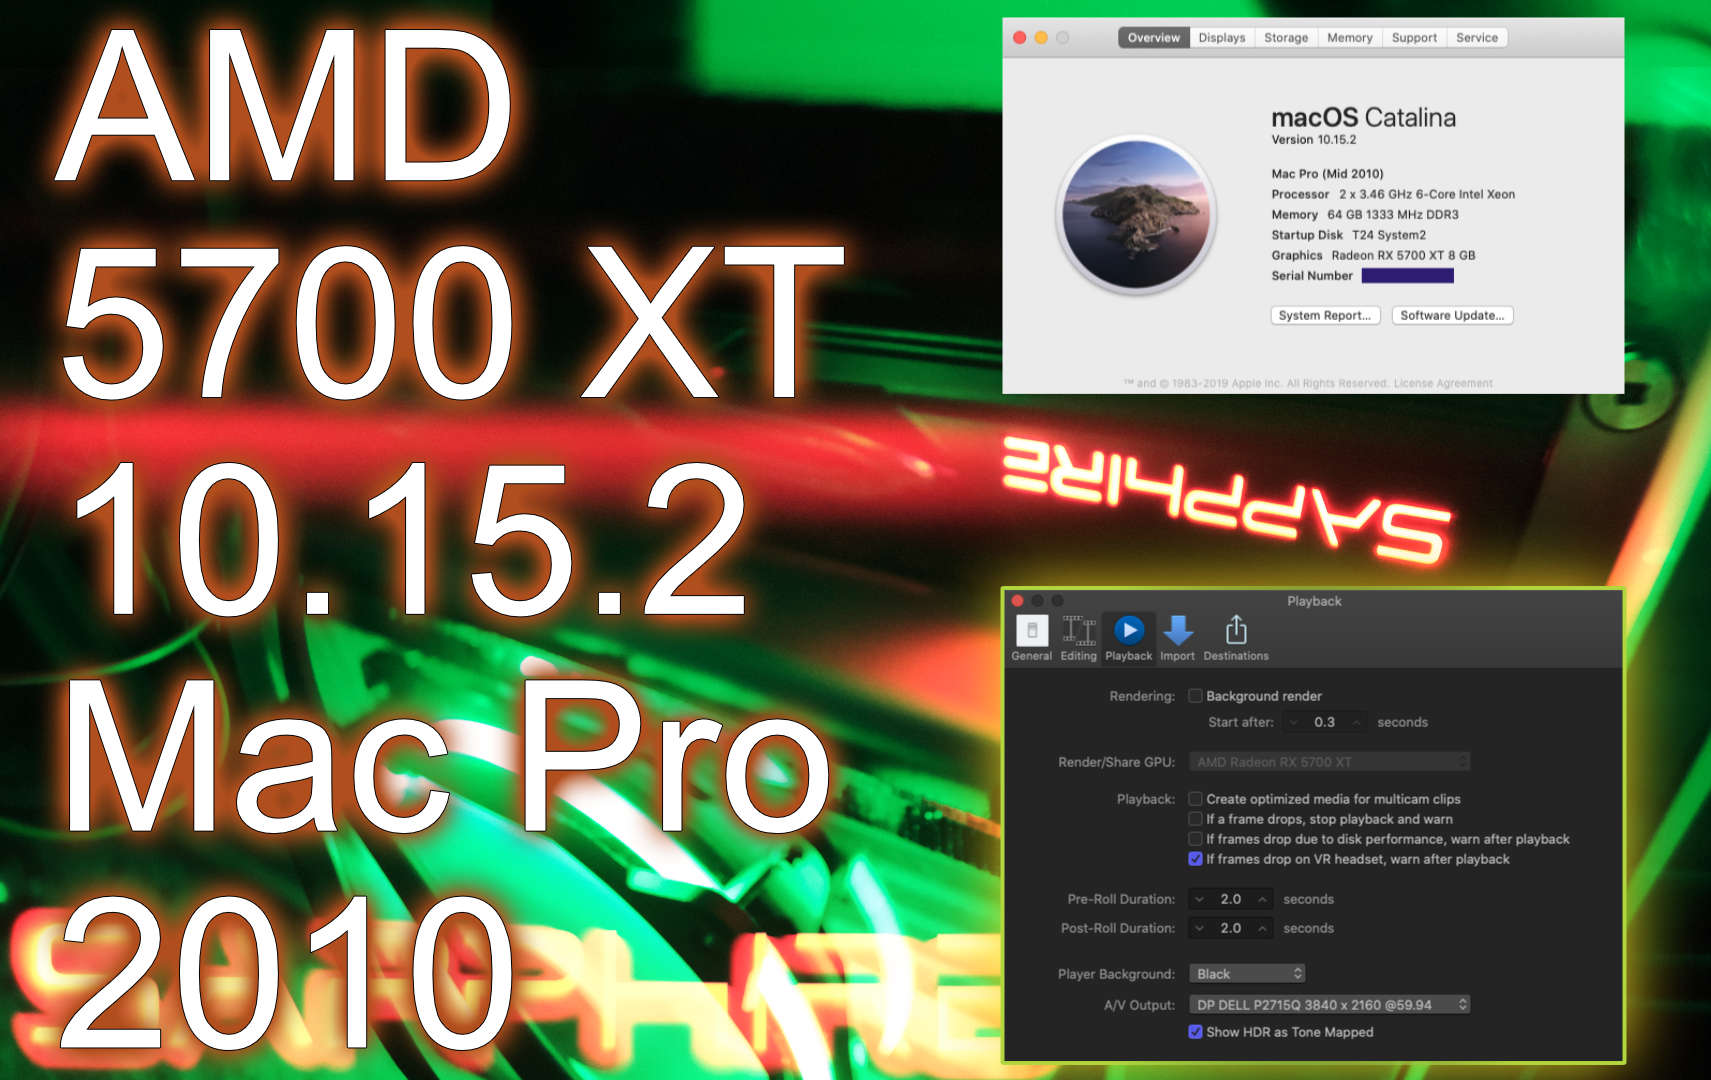Screen dimensions: 1711x1080
Task: Click the Software Update button
Action: [1452, 315]
